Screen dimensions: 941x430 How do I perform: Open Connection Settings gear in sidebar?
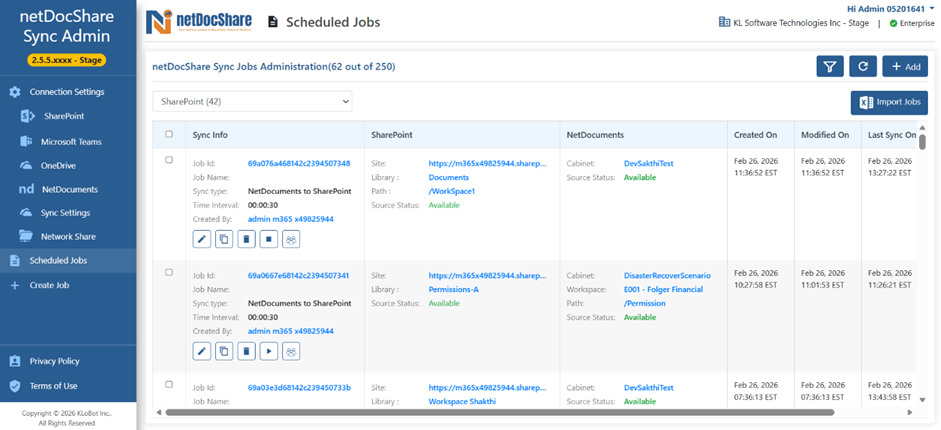[15, 92]
